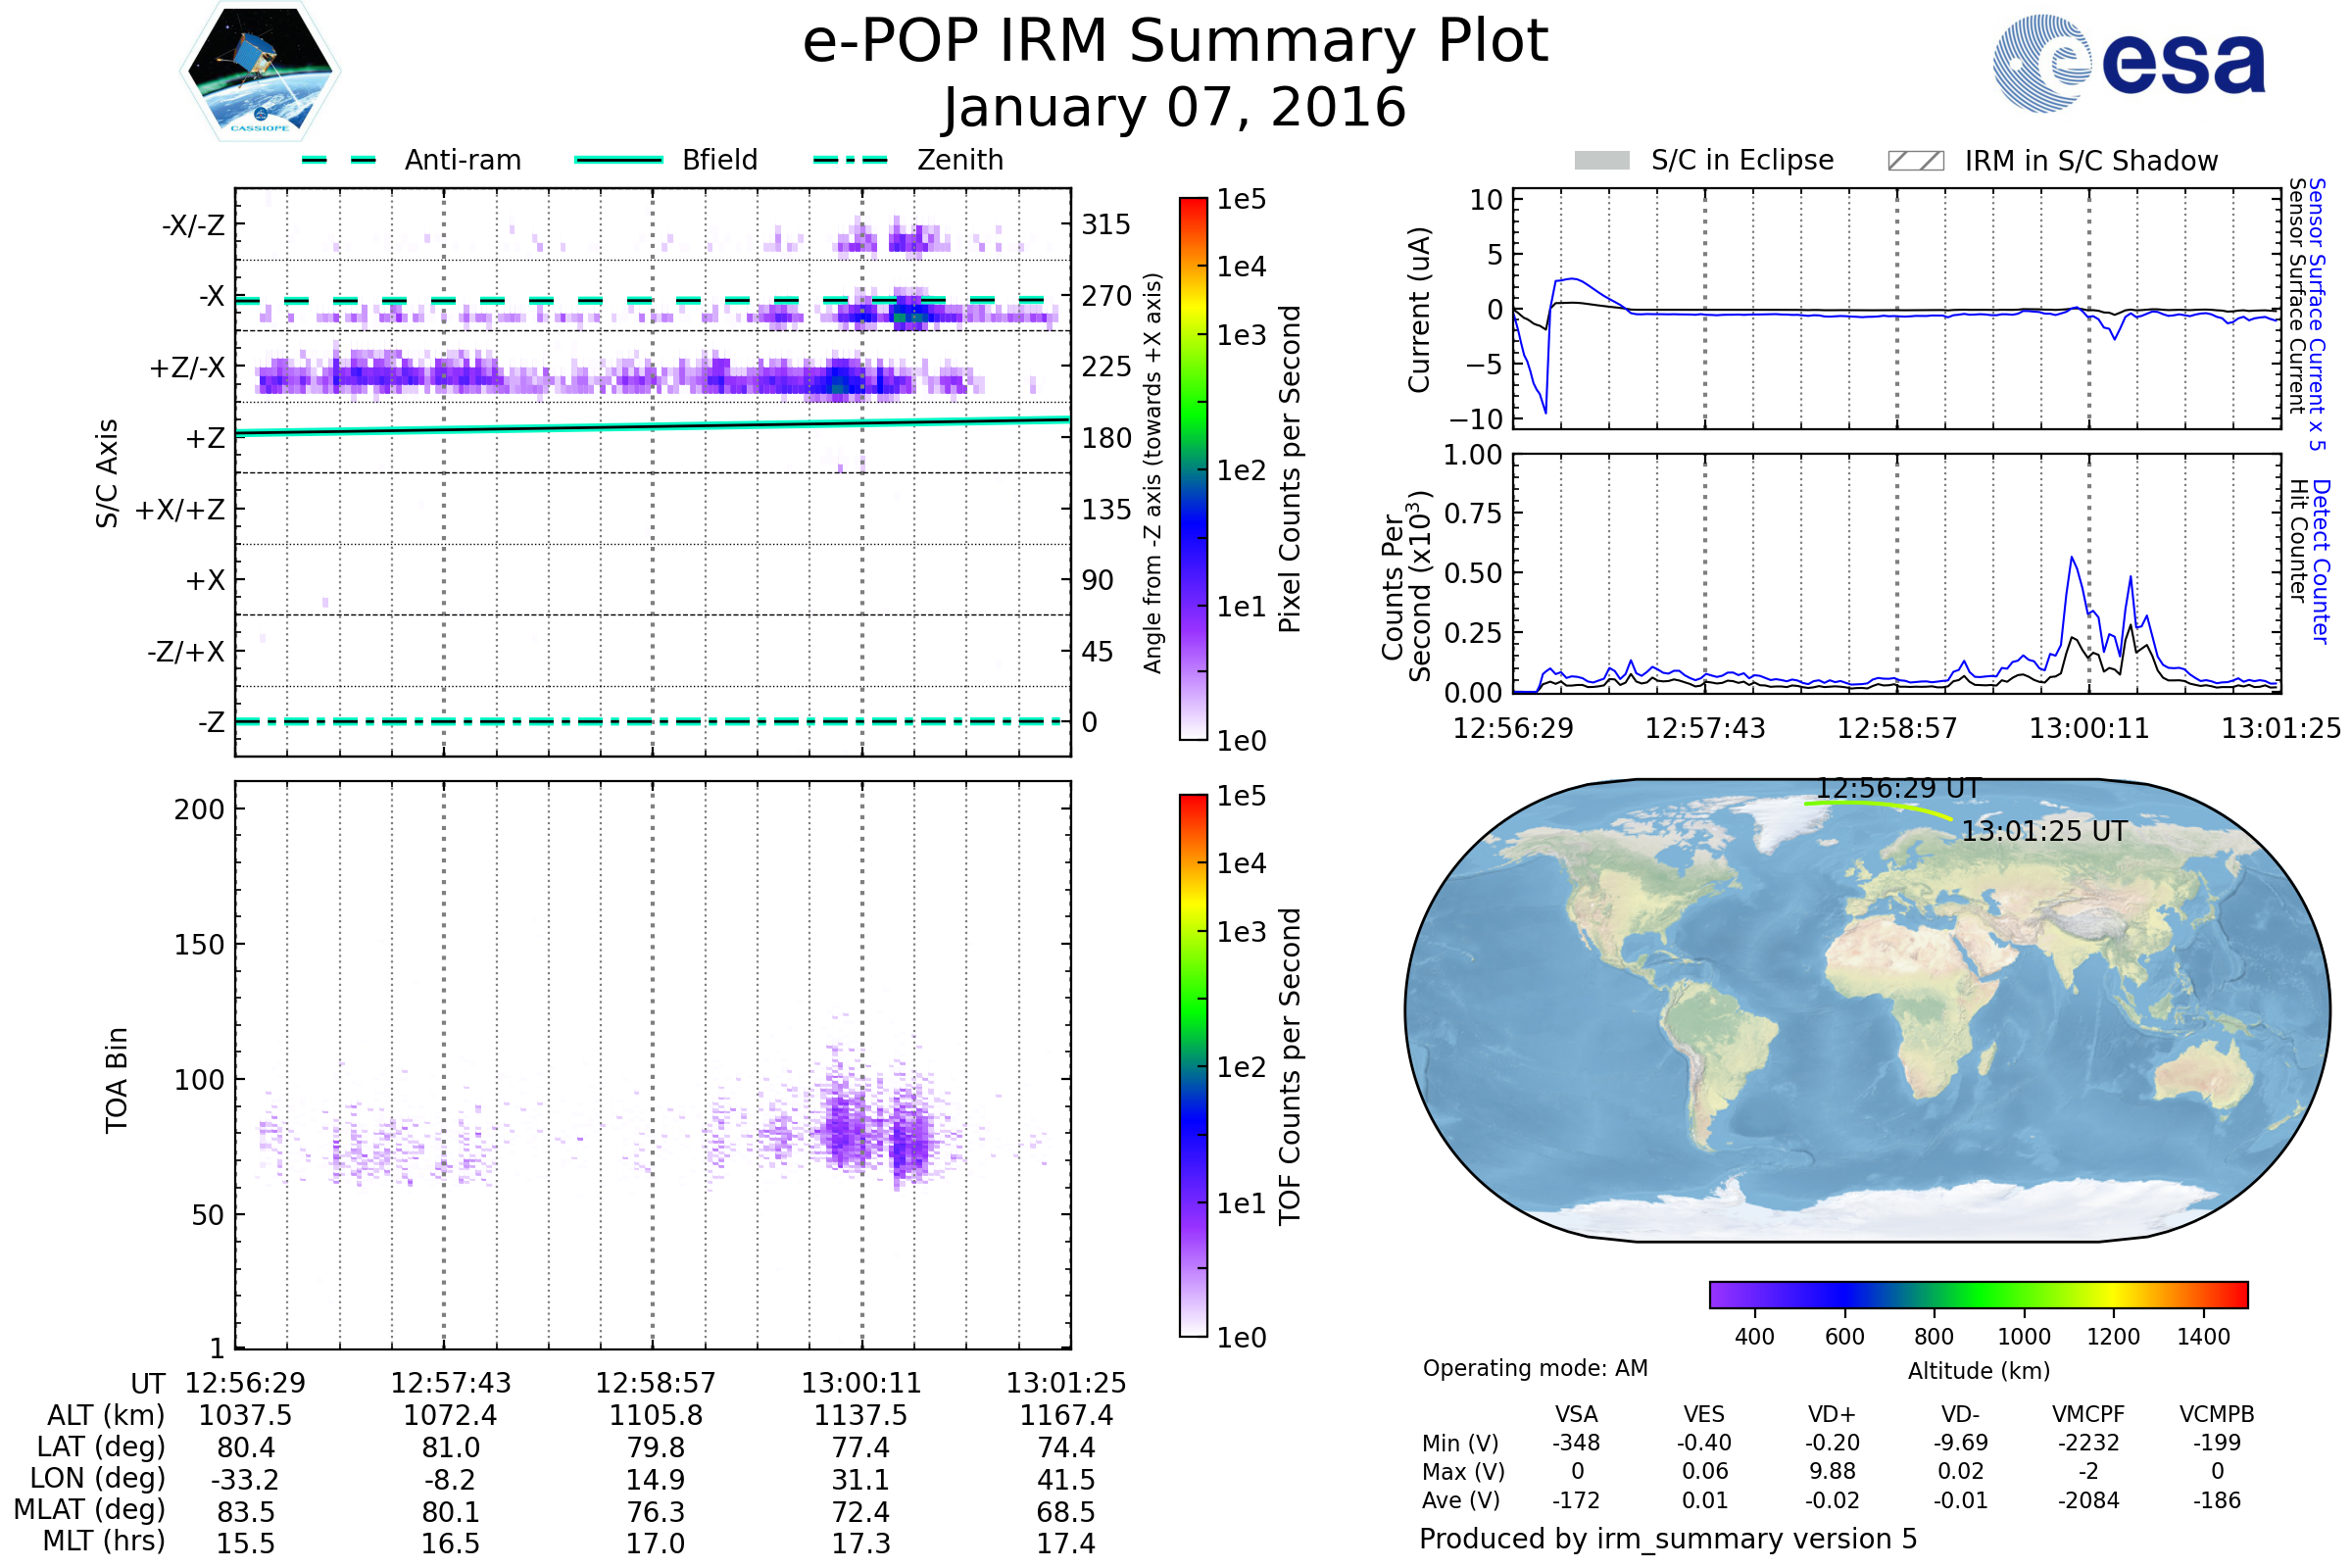Image resolution: width=2352 pixels, height=1568 pixels.
Task: Click the TOF Counts per Second colorbar
Action: 1193,1065
